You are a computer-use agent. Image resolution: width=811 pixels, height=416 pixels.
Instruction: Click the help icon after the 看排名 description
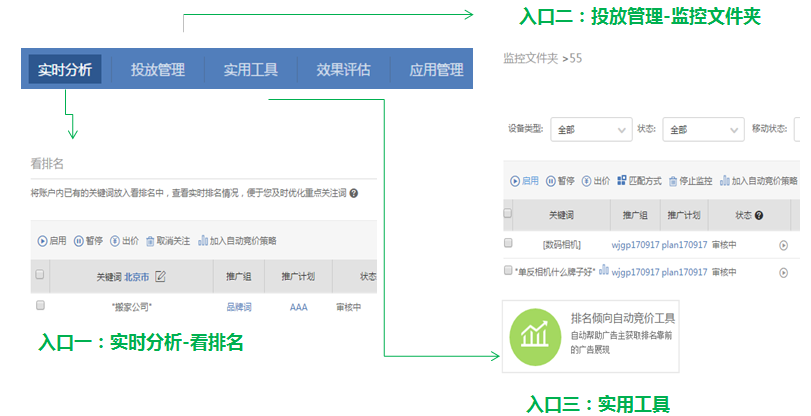[354, 193]
